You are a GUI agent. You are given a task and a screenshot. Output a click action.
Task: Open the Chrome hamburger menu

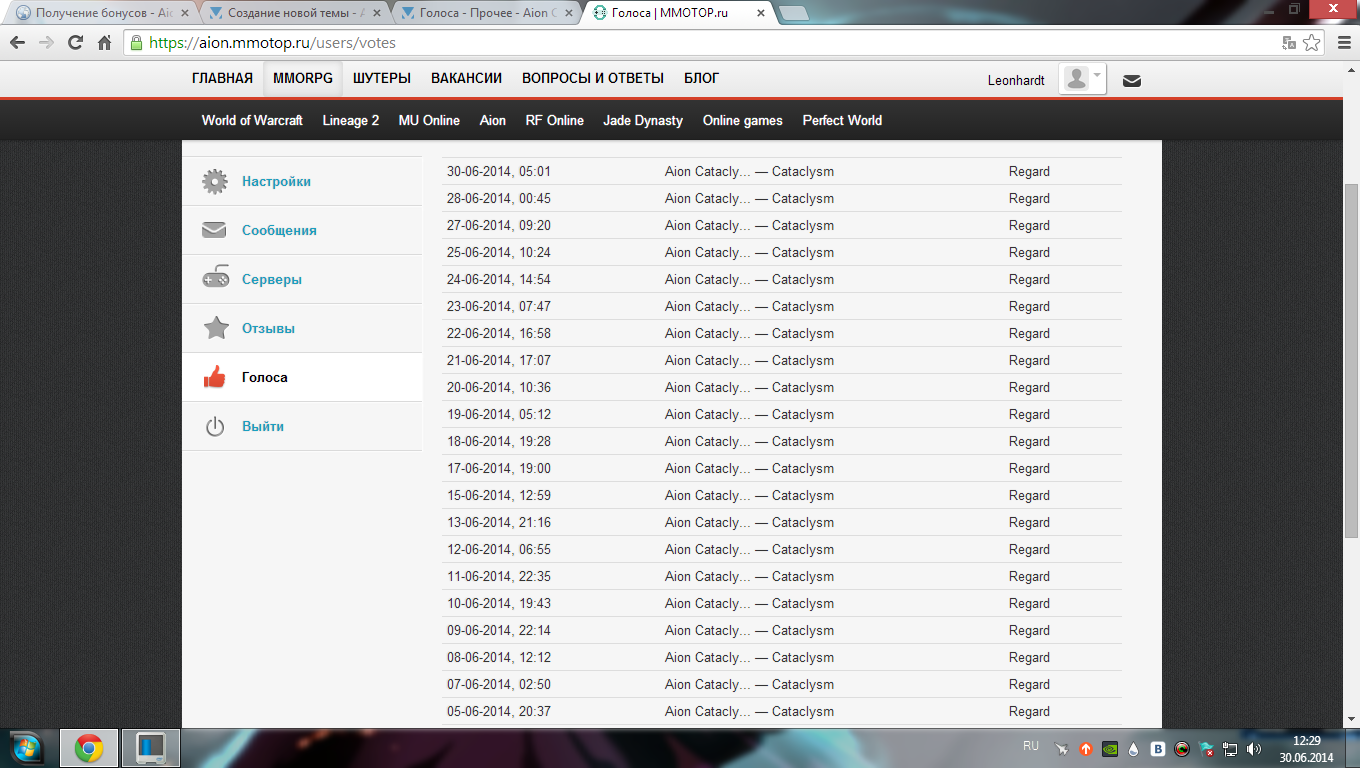(1343, 43)
